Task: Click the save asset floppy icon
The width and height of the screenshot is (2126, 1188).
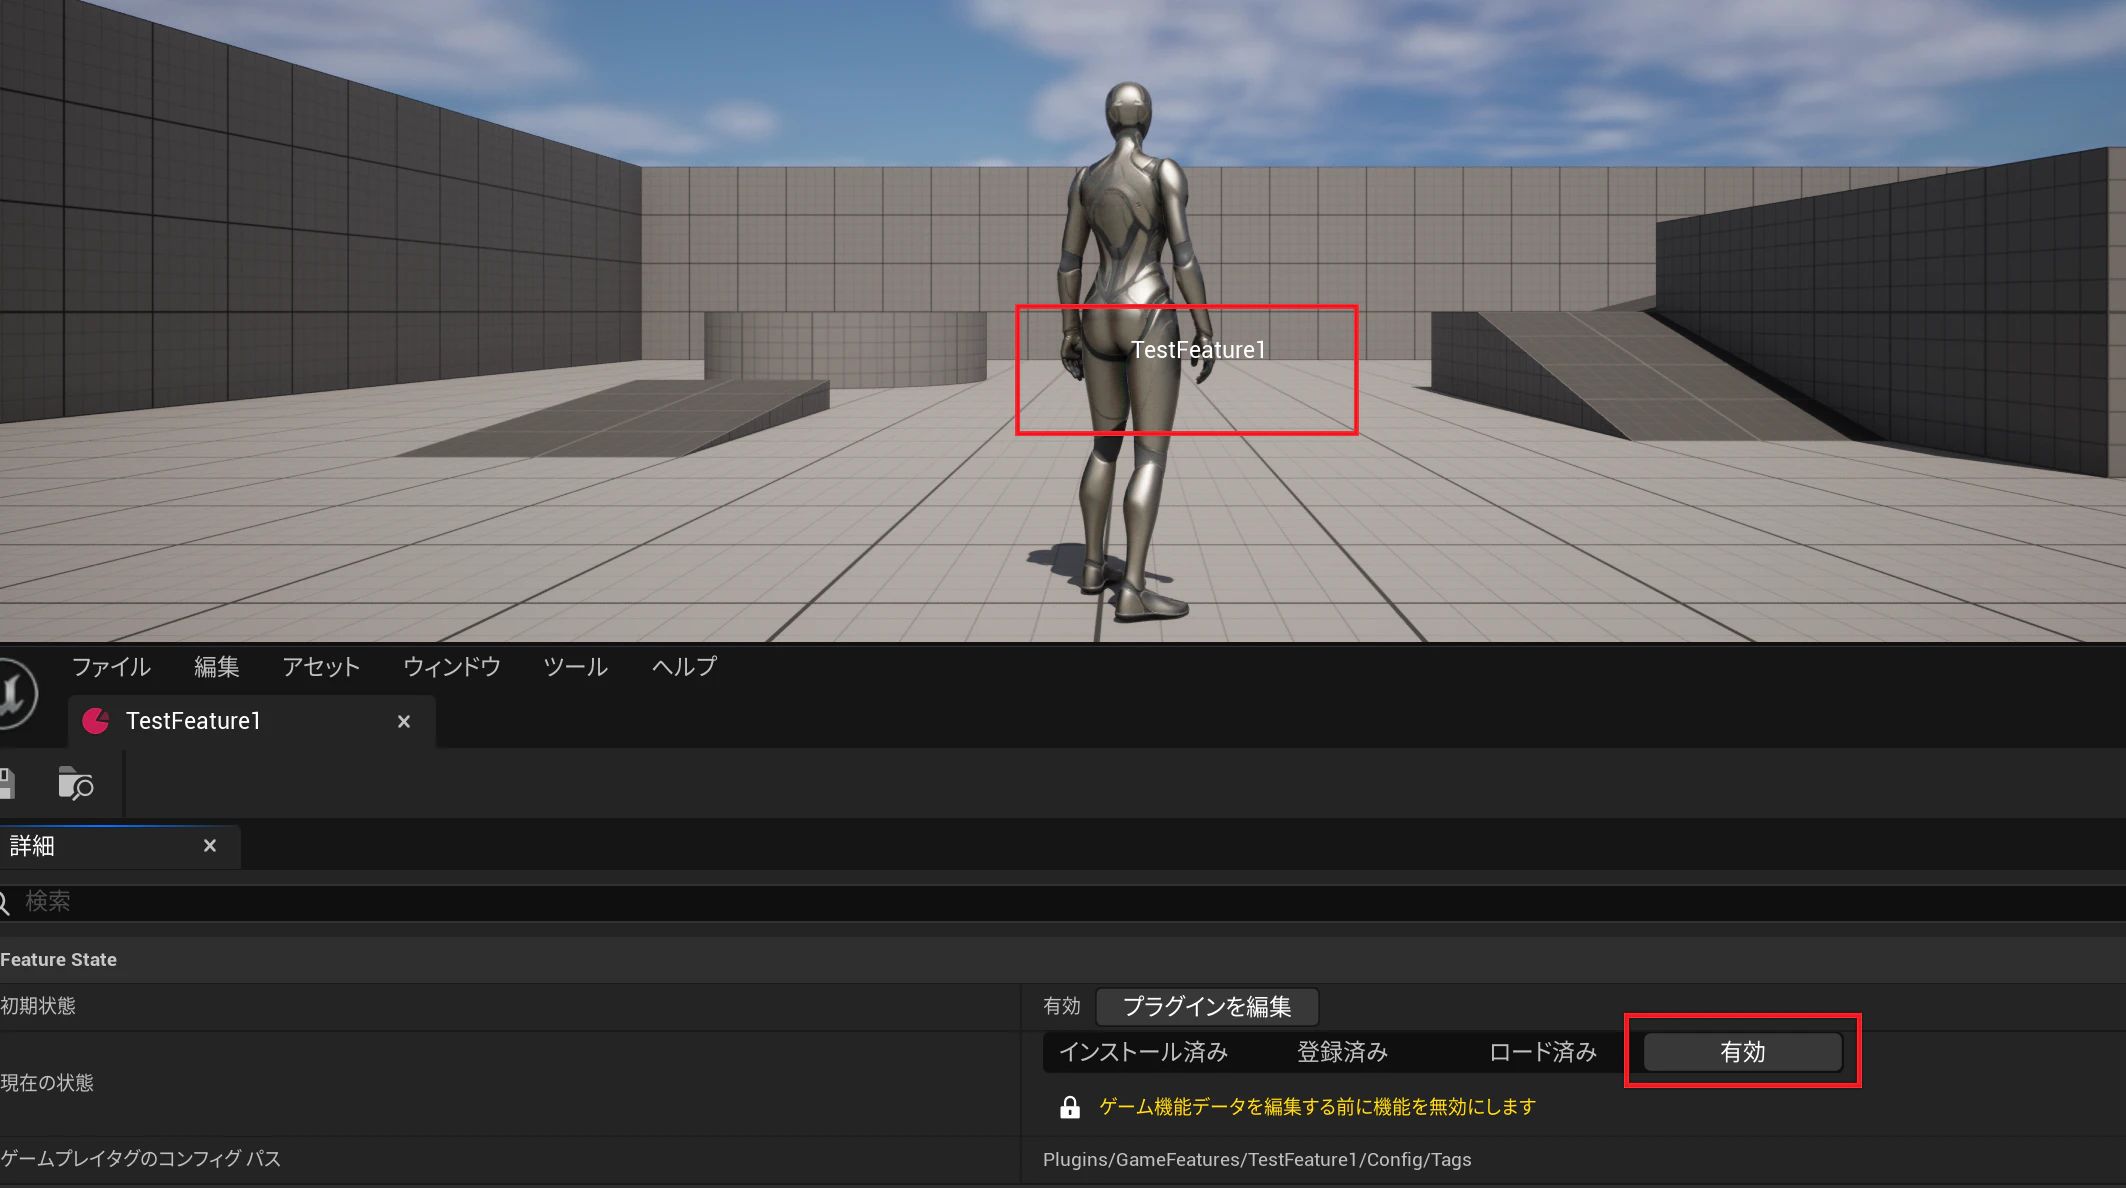Action: tap(7, 784)
